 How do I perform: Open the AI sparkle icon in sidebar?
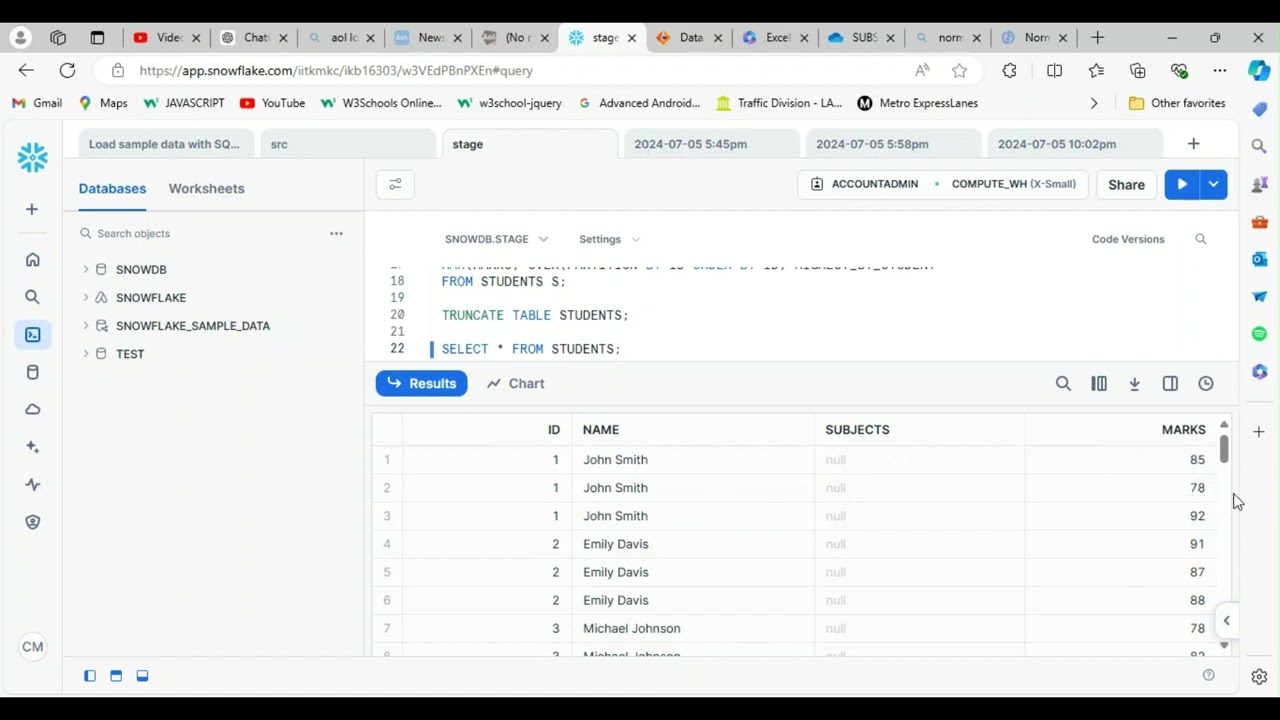pyautogui.click(x=32, y=447)
